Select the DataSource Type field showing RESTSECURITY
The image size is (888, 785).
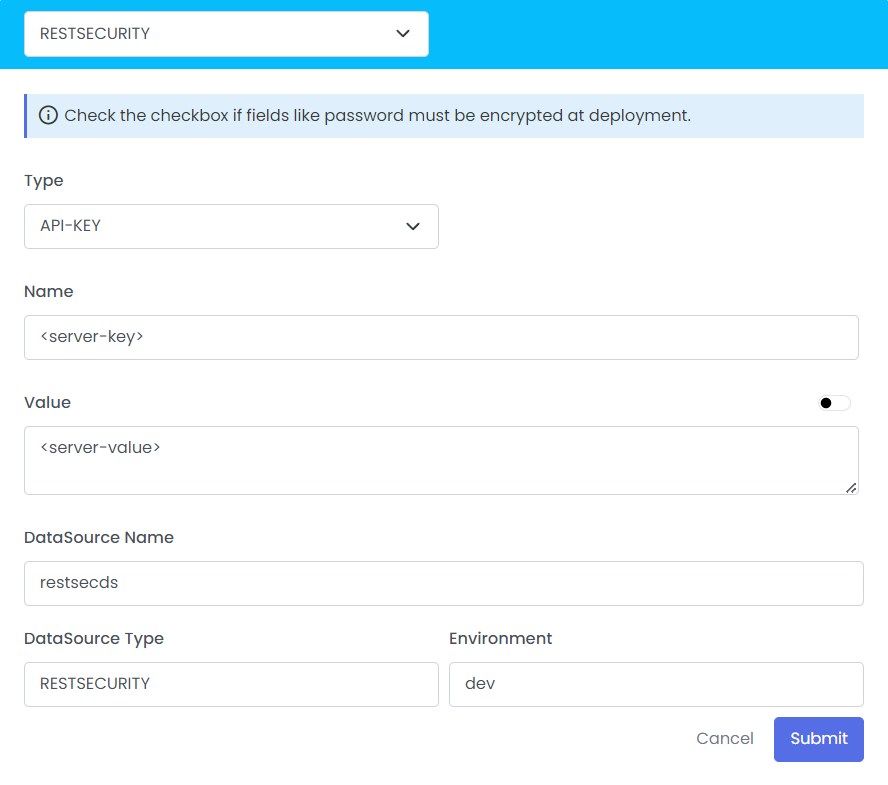pos(231,684)
